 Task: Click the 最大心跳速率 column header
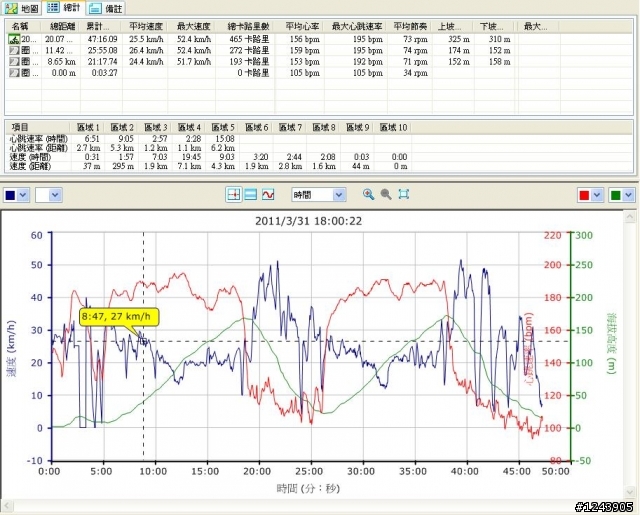click(x=356, y=27)
